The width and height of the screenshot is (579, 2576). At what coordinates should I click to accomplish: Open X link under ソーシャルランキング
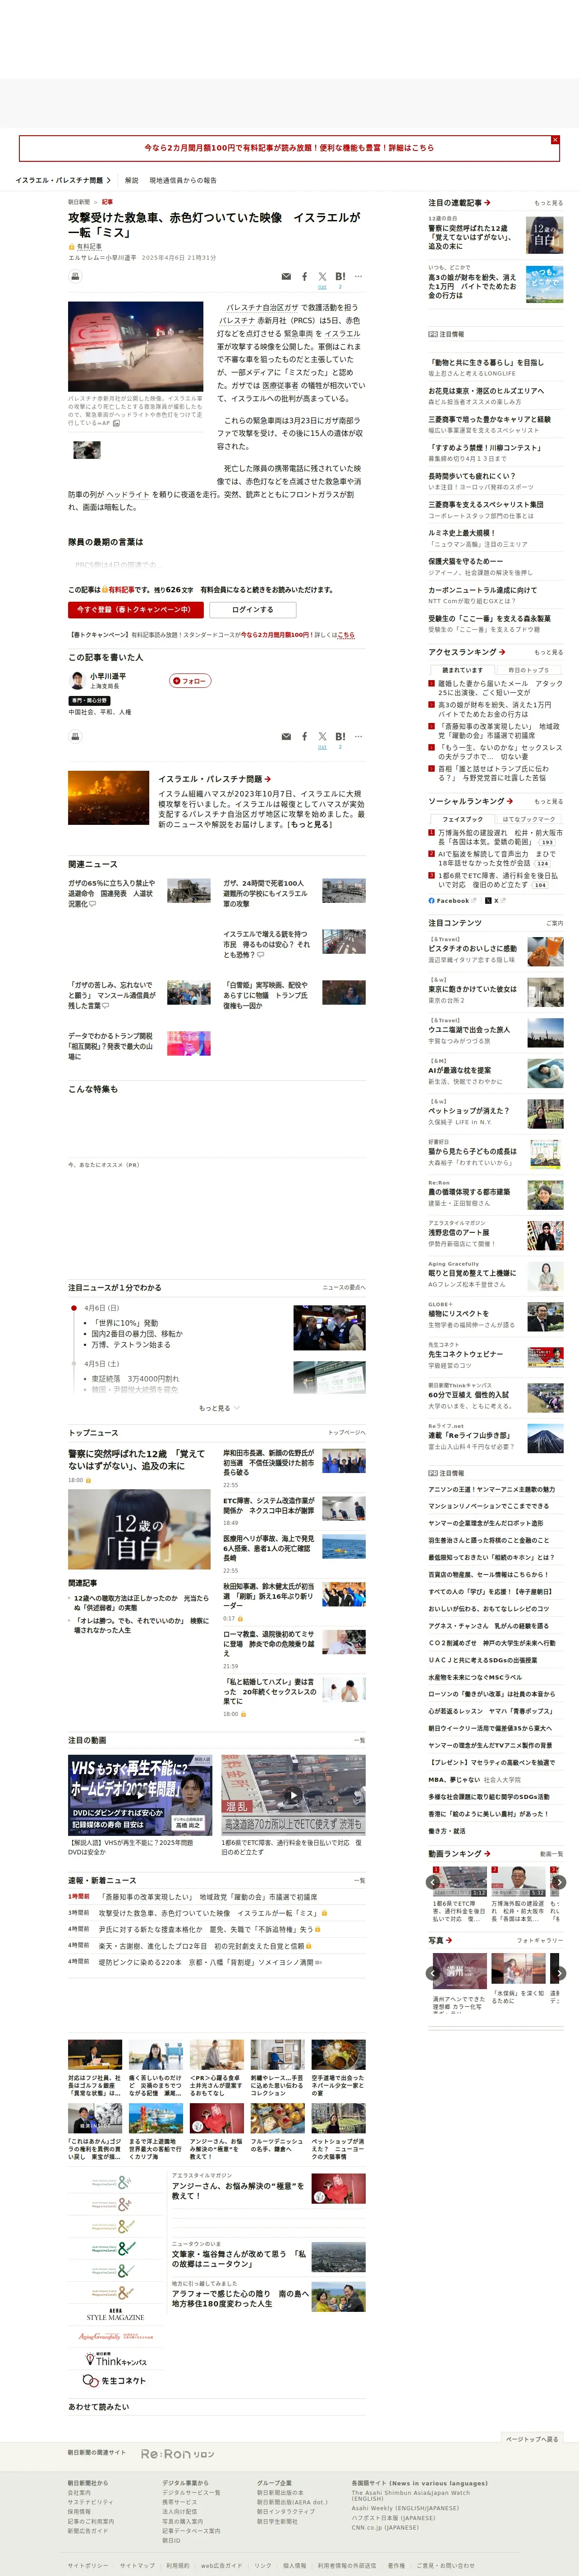click(495, 901)
